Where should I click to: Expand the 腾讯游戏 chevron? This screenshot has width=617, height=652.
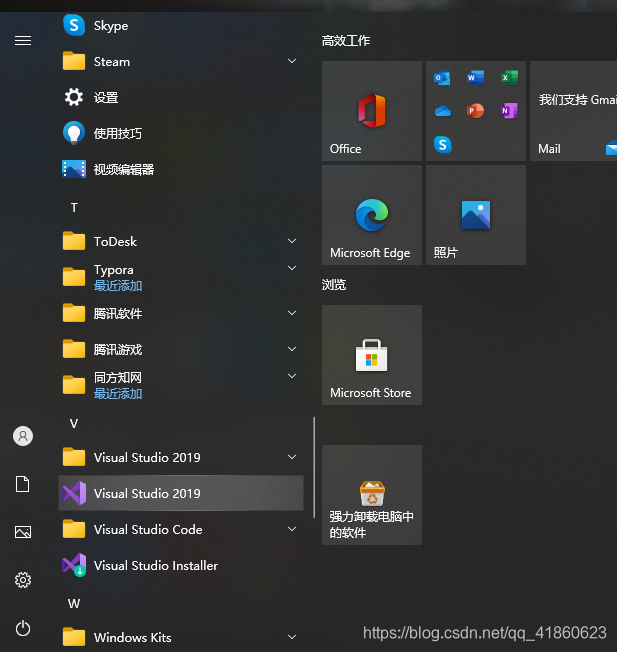tap(292, 349)
